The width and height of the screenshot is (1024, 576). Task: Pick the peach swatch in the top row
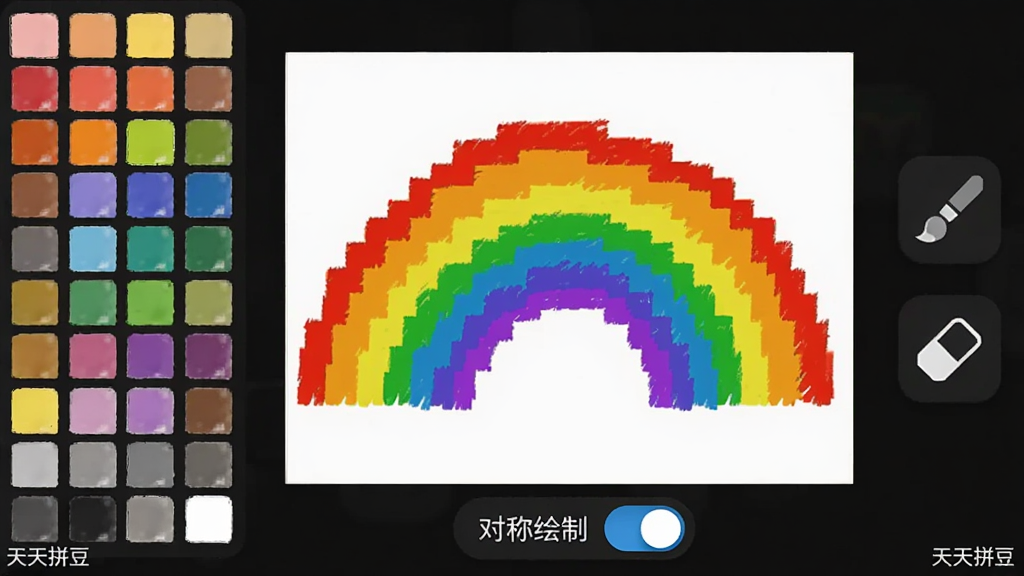pyautogui.click(x=93, y=35)
